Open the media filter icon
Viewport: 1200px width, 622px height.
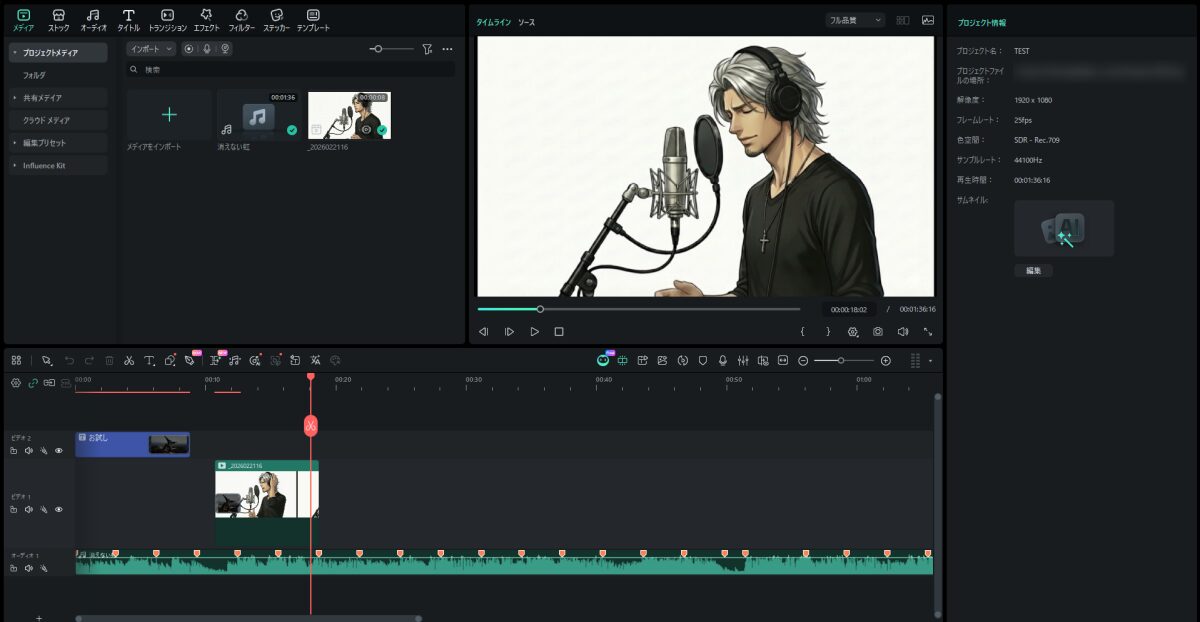coord(427,49)
